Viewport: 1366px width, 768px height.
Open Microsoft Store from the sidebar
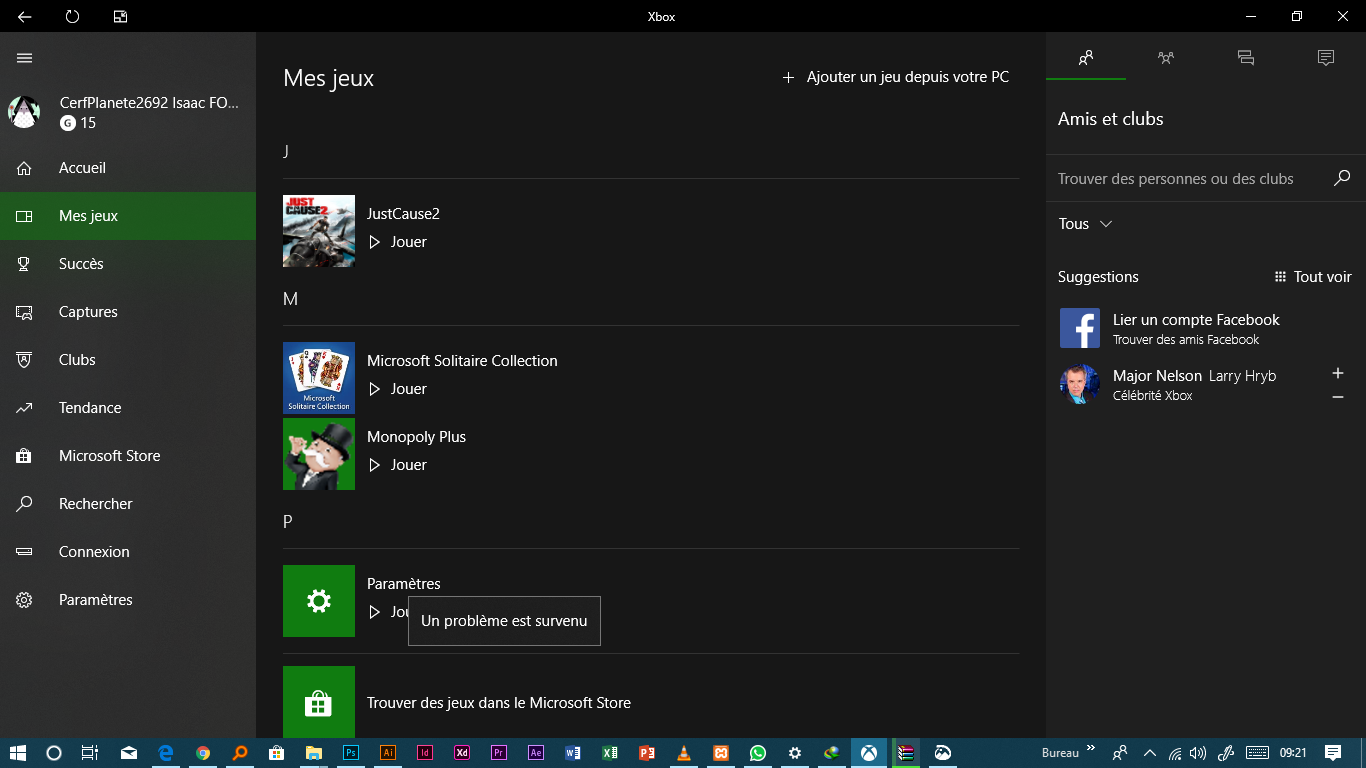[x=128, y=456]
